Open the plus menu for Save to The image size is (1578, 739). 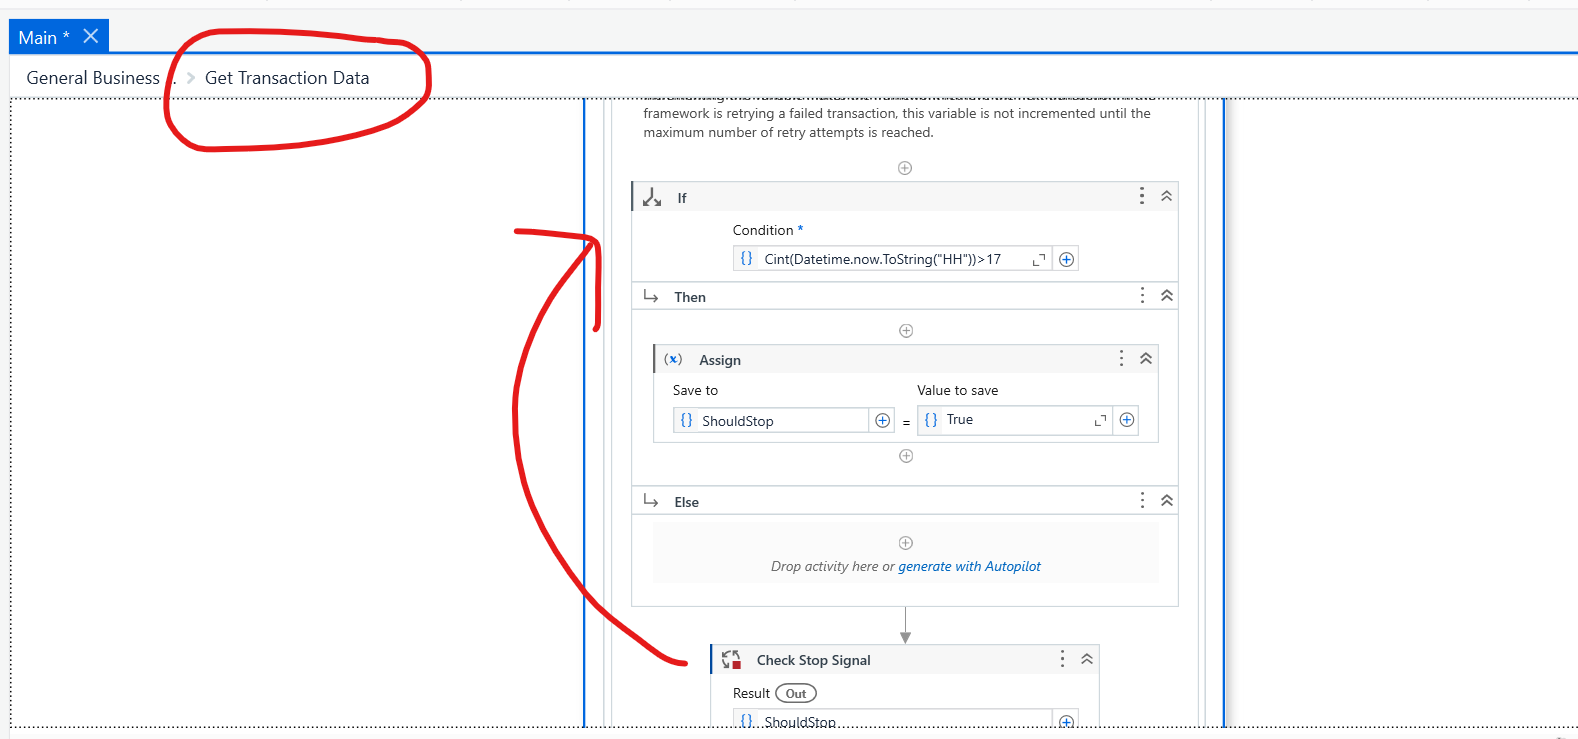[883, 421]
